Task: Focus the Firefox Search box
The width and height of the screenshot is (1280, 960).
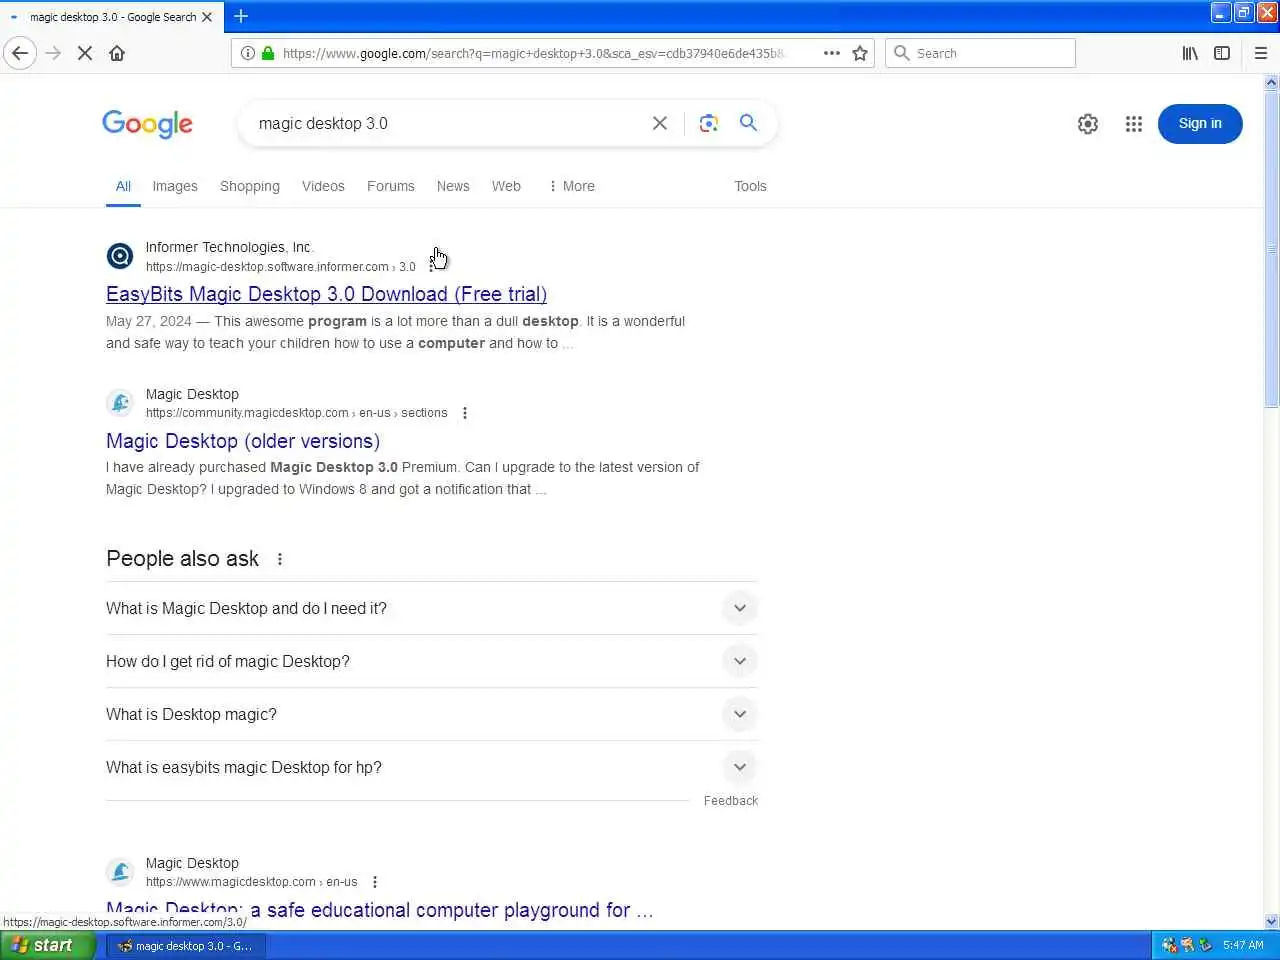Action: [980, 53]
